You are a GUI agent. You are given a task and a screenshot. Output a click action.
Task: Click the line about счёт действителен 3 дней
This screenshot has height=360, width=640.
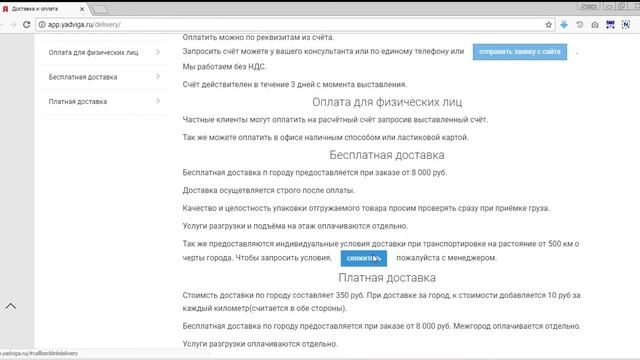(295, 84)
